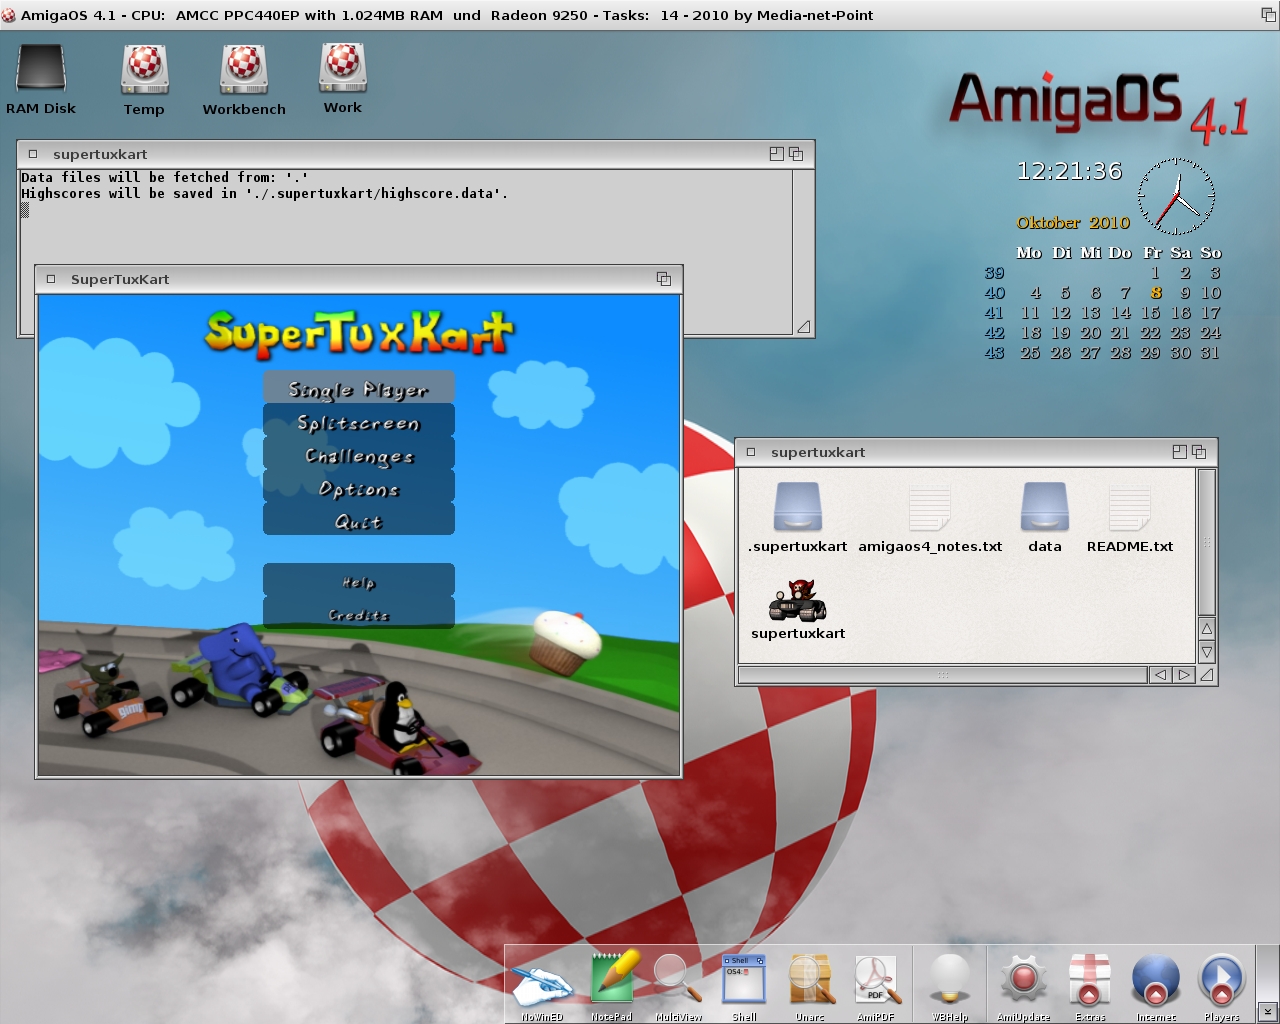This screenshot has width=1280, height=1024.
Task: Open Options in SuperTuxKart menu
Action: point(359,488)
